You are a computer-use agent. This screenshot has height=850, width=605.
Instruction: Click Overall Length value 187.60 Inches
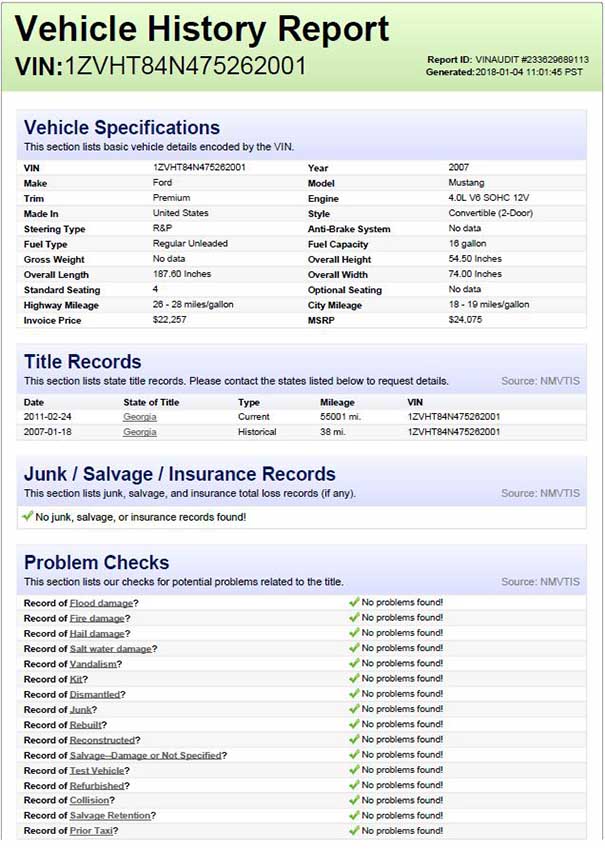[x=182, y=274]
